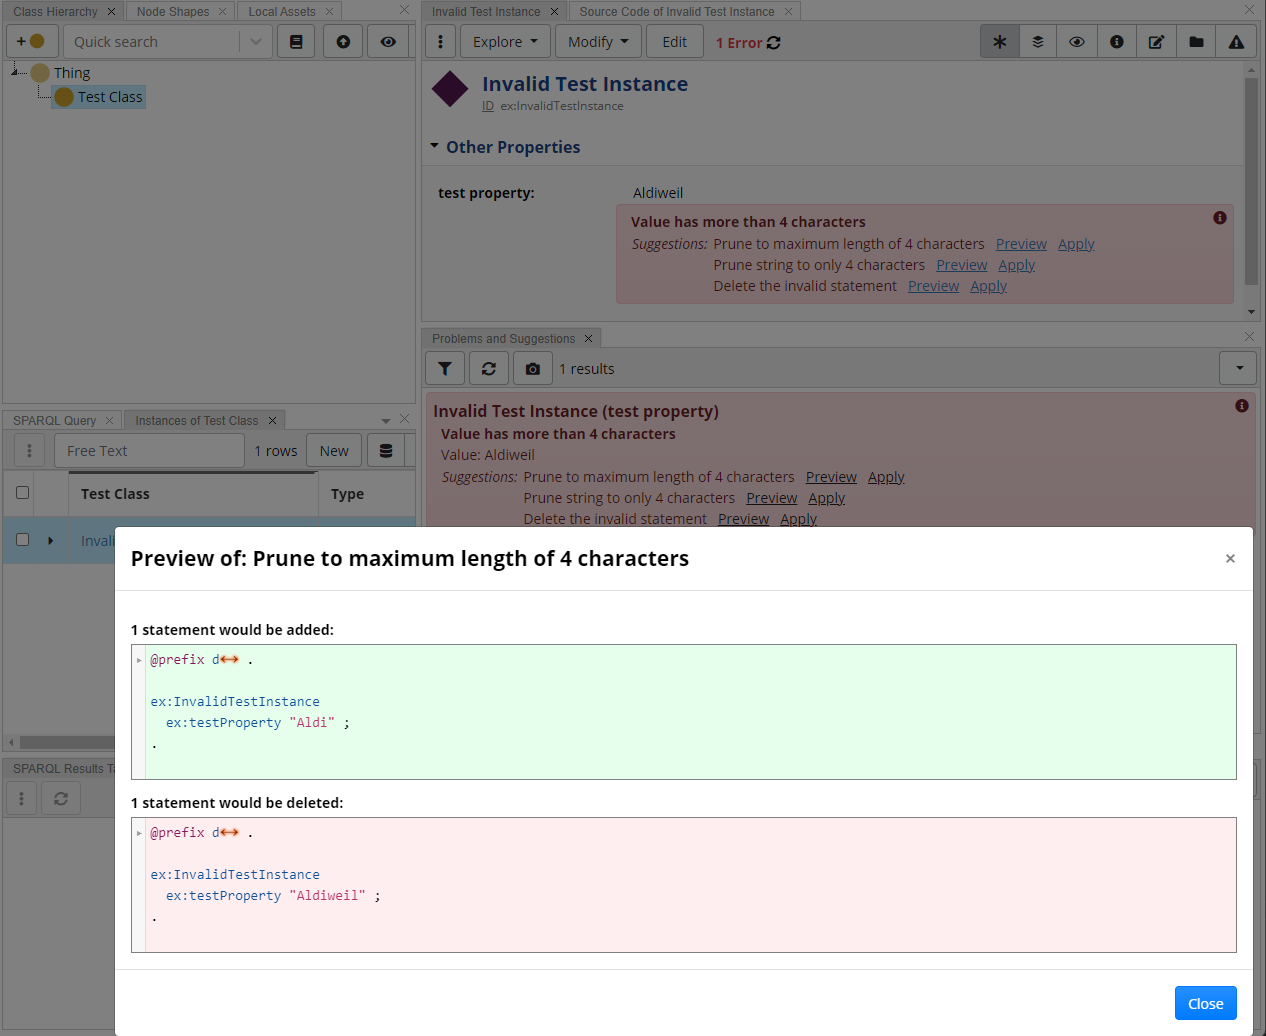
Task: Open the Modify dropdown menu
Action: point(598,41)
